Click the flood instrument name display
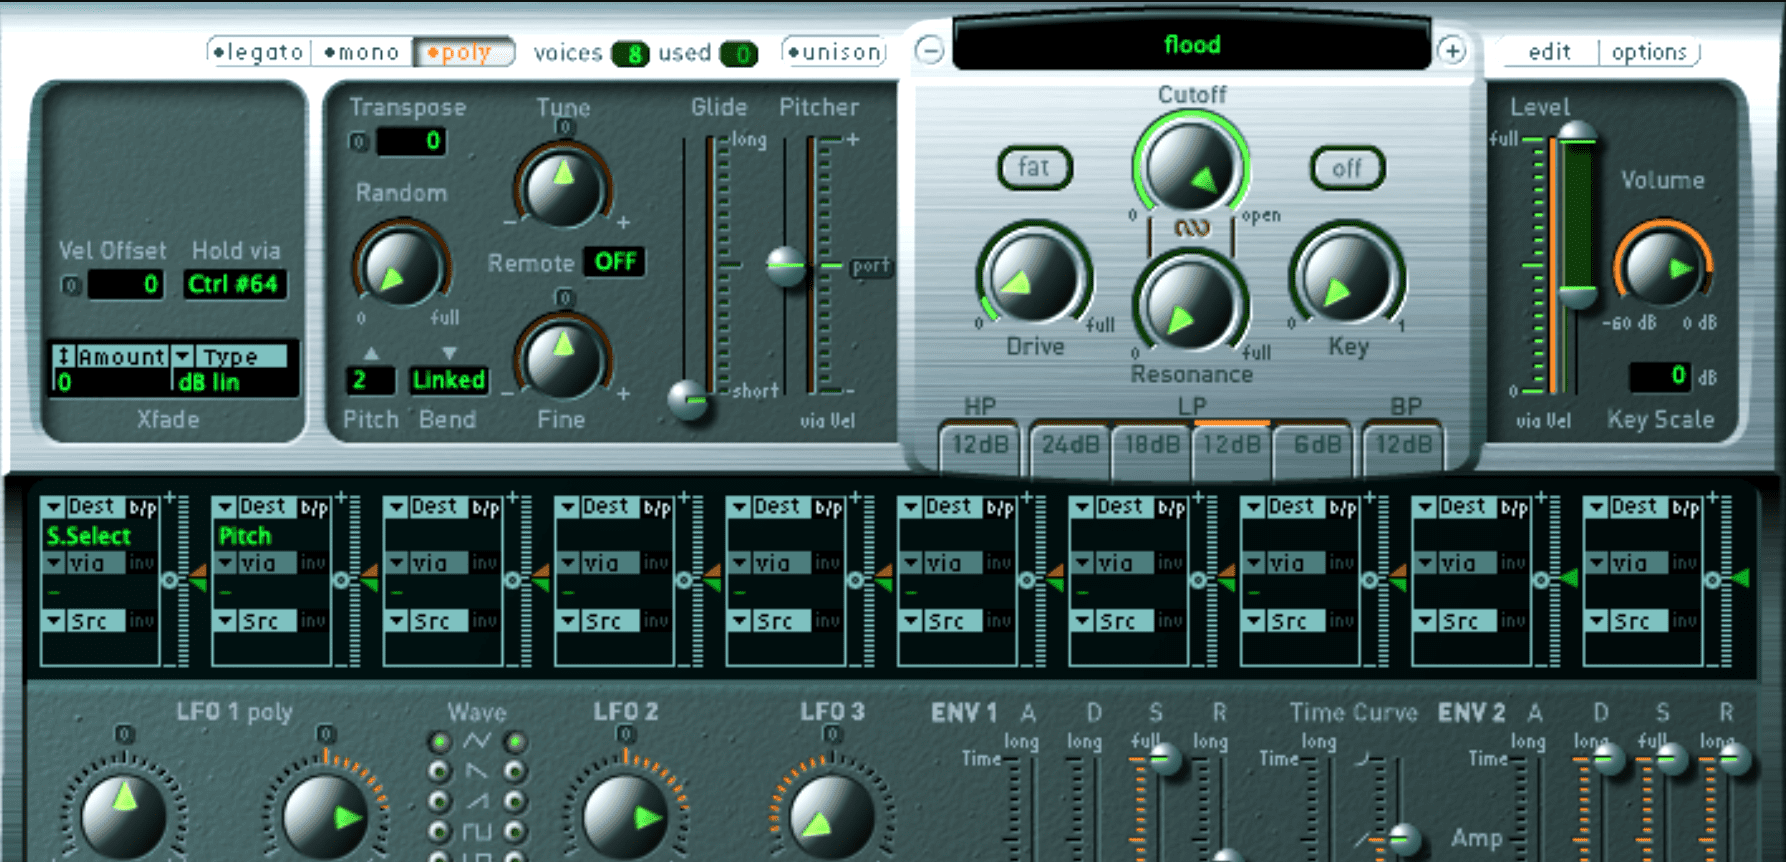 point(1192,45)
